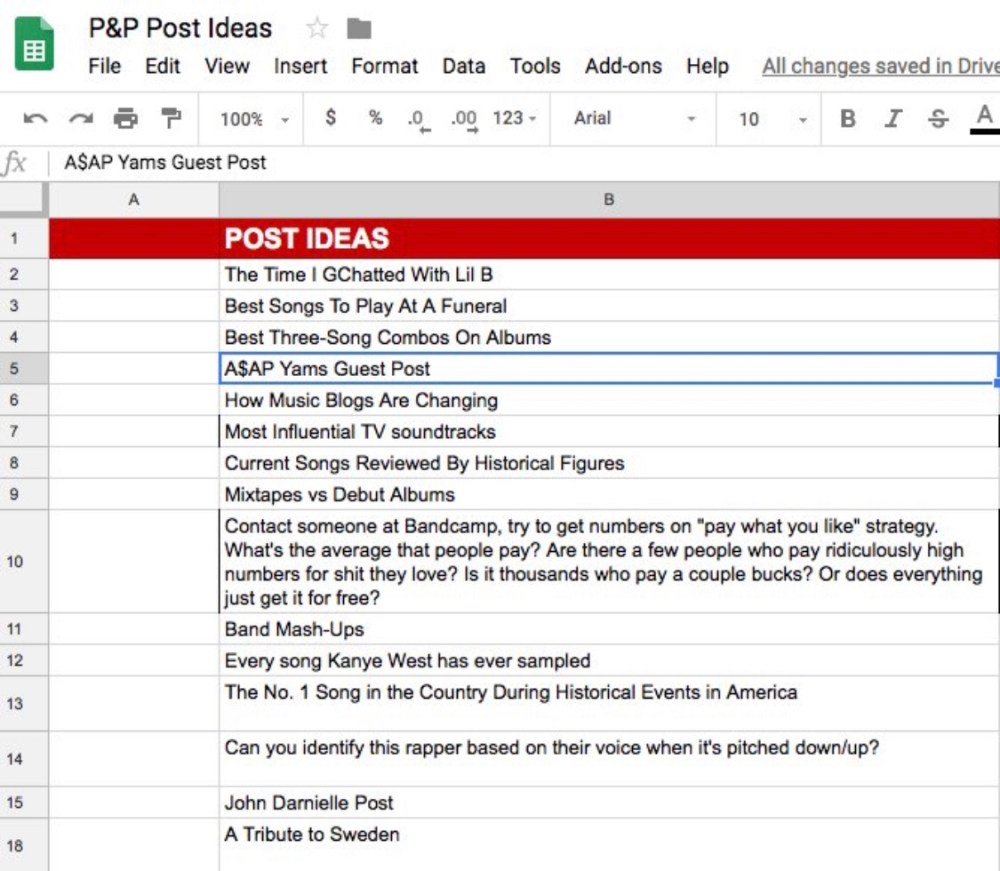Viewport: 1000px width, 871px height.
Task: Toggle strikethrough formatting
Action: tap(938, 119)
